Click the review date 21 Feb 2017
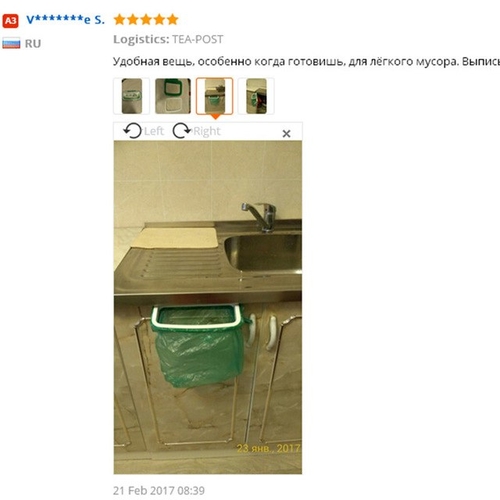The height and width of the screenshot is (500, 500). click(159, 490)
